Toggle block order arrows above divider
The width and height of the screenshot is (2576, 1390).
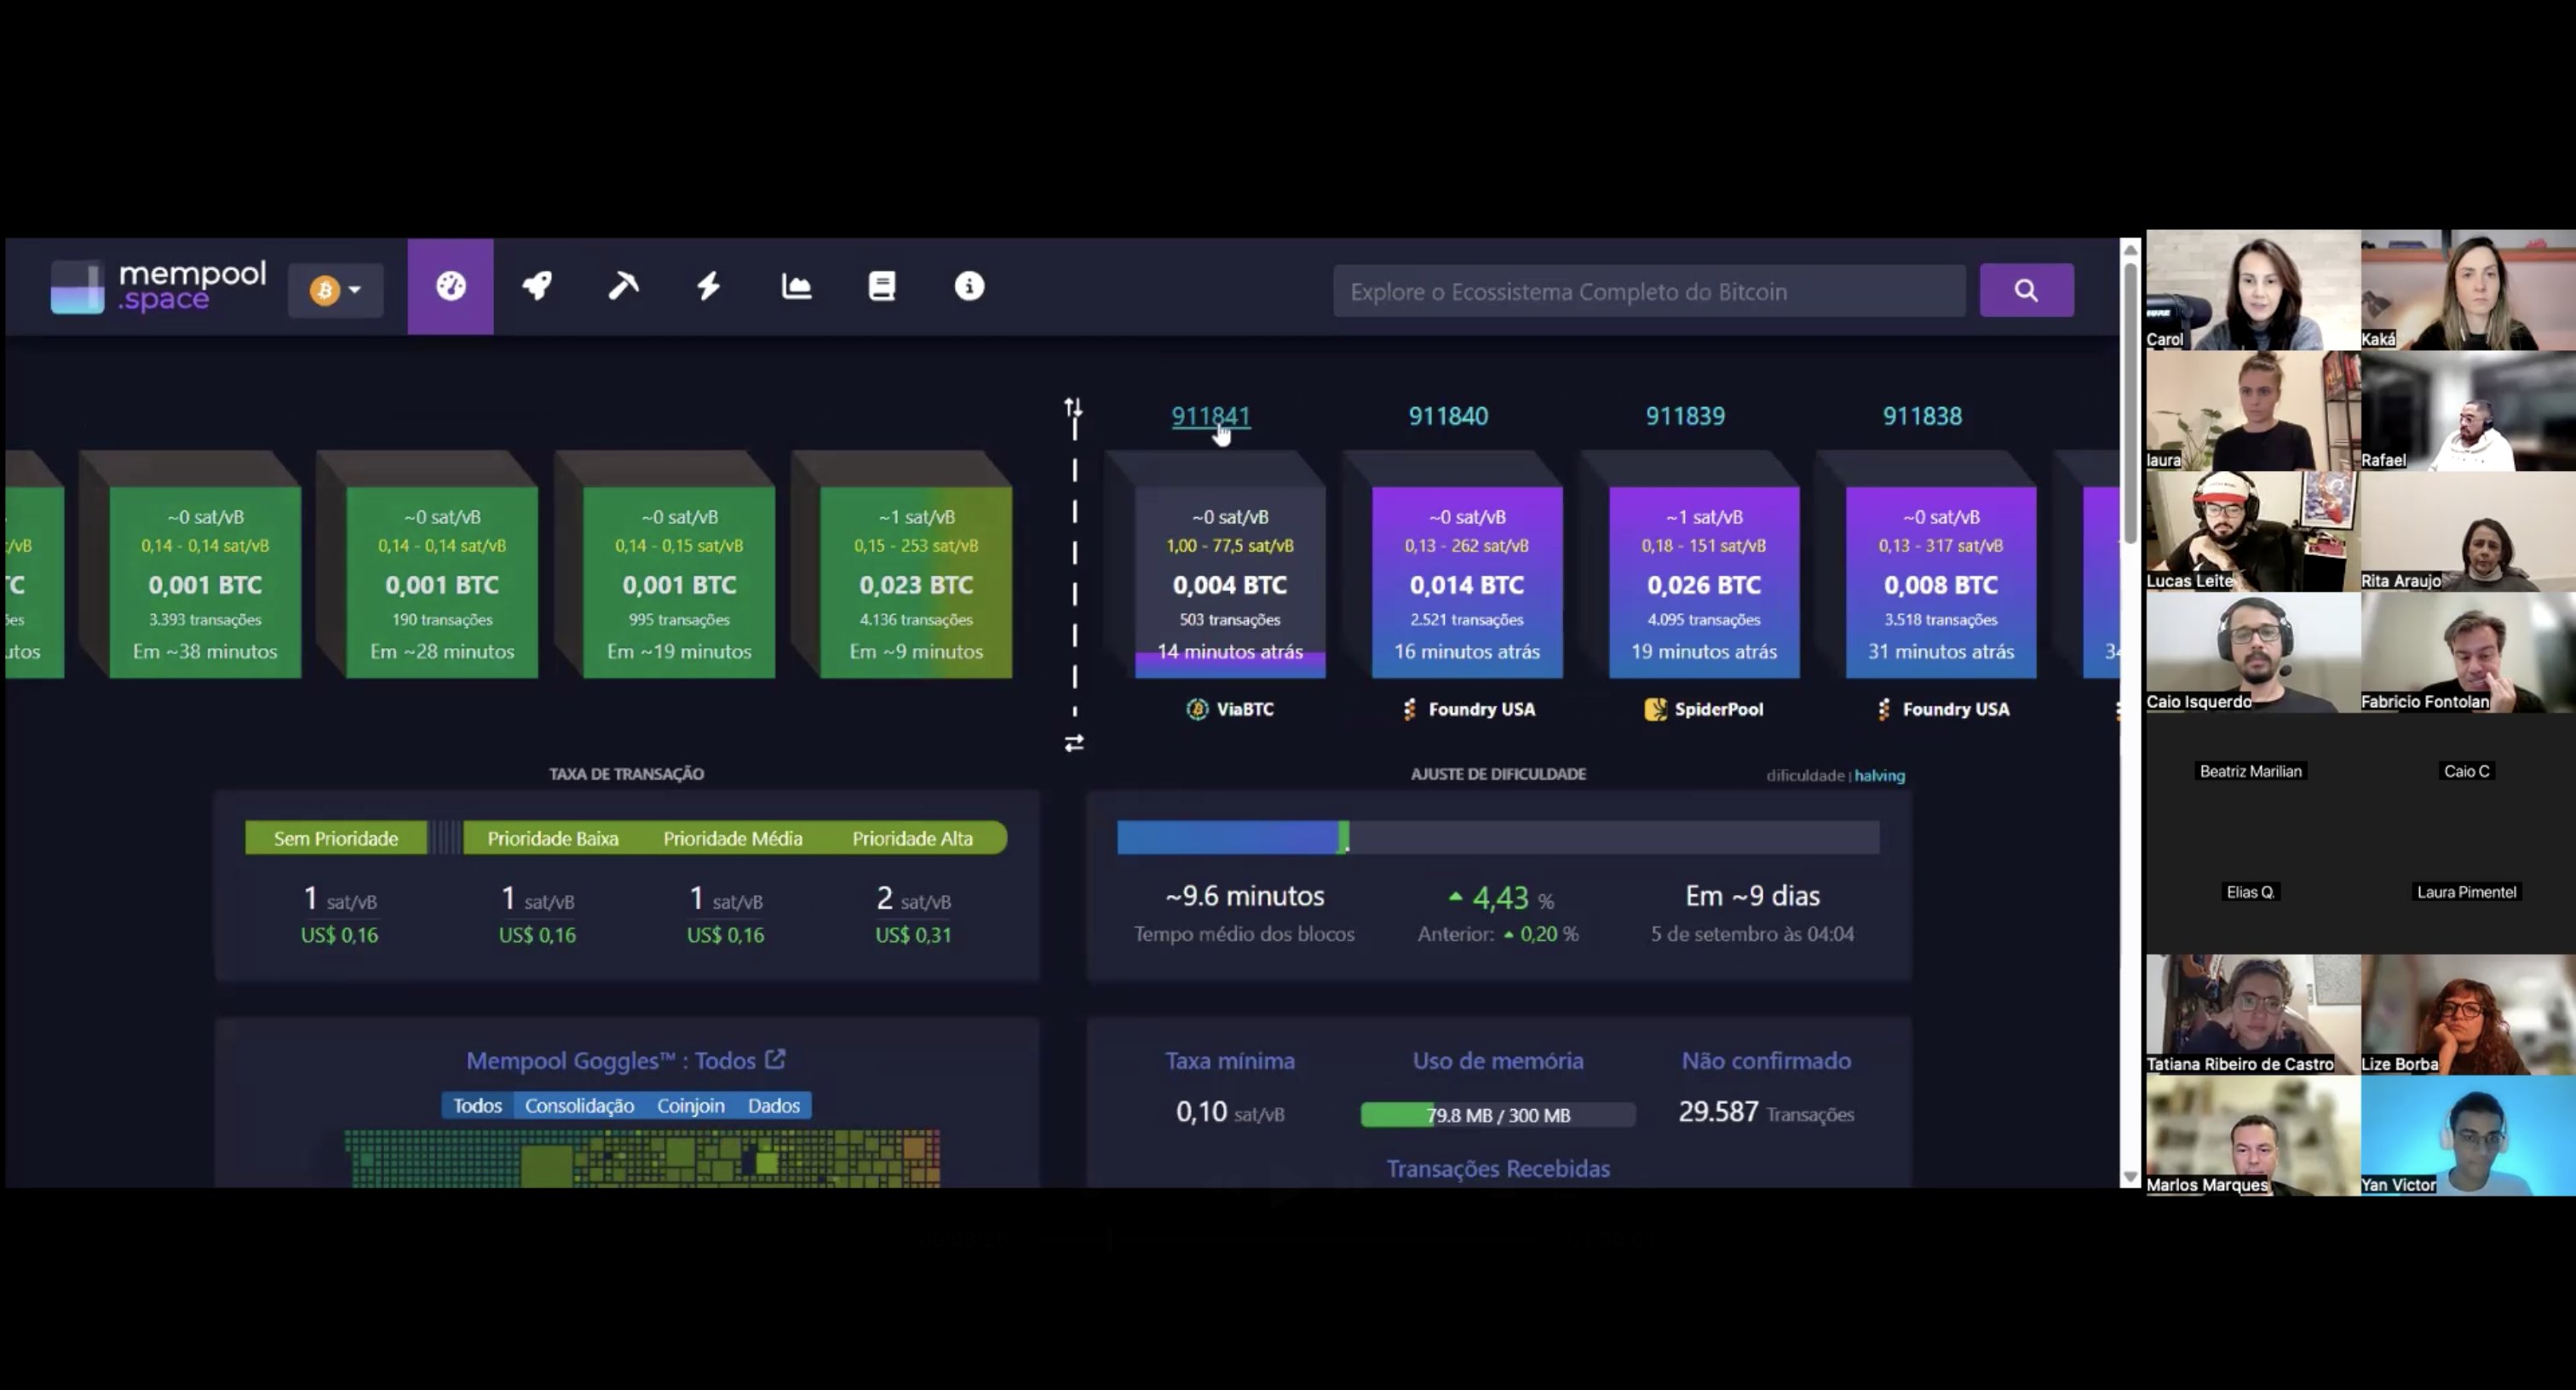pyautogui.click(x=1073, y=407)
